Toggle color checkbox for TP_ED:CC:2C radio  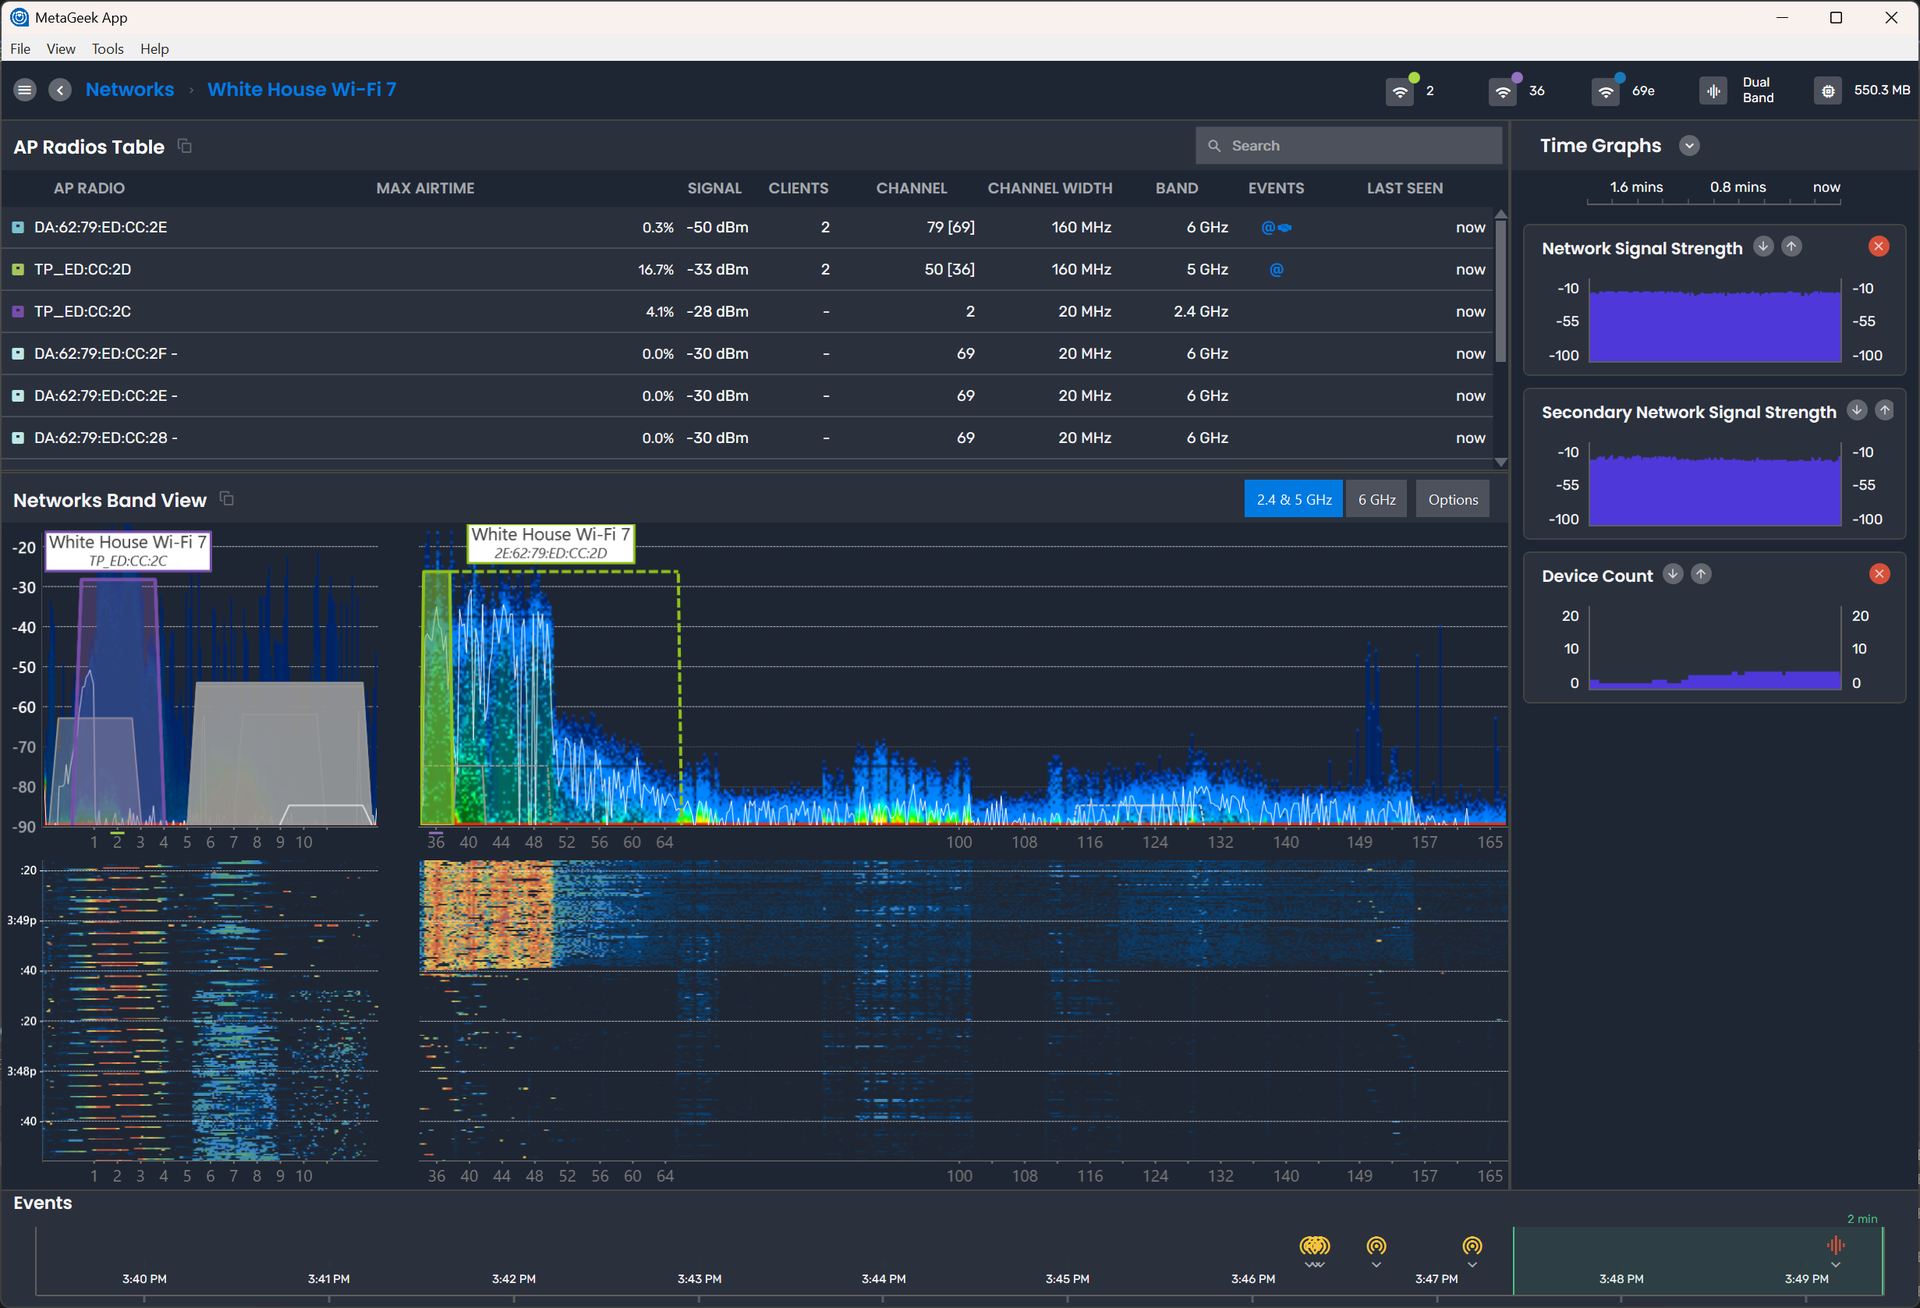(x=18, y=312)
